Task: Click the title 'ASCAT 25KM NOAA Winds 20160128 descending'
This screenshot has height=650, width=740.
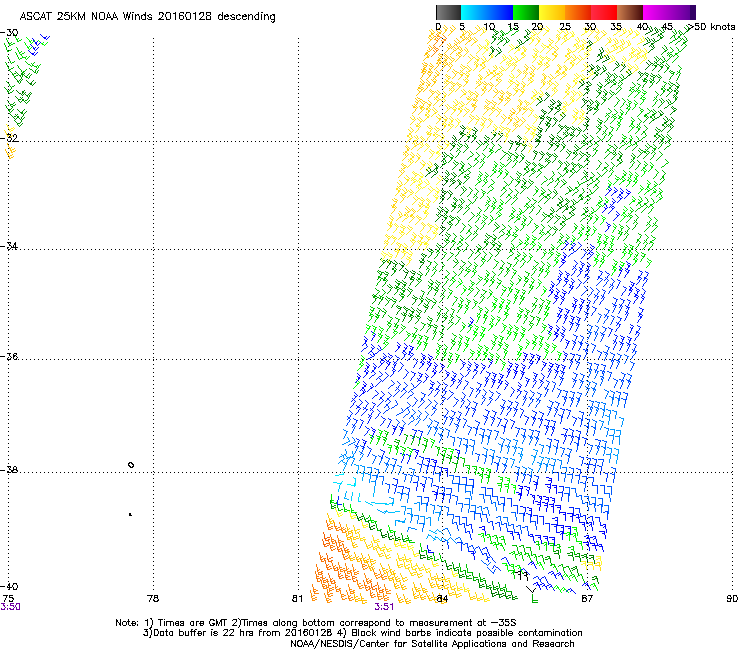Action: point(147,16)
